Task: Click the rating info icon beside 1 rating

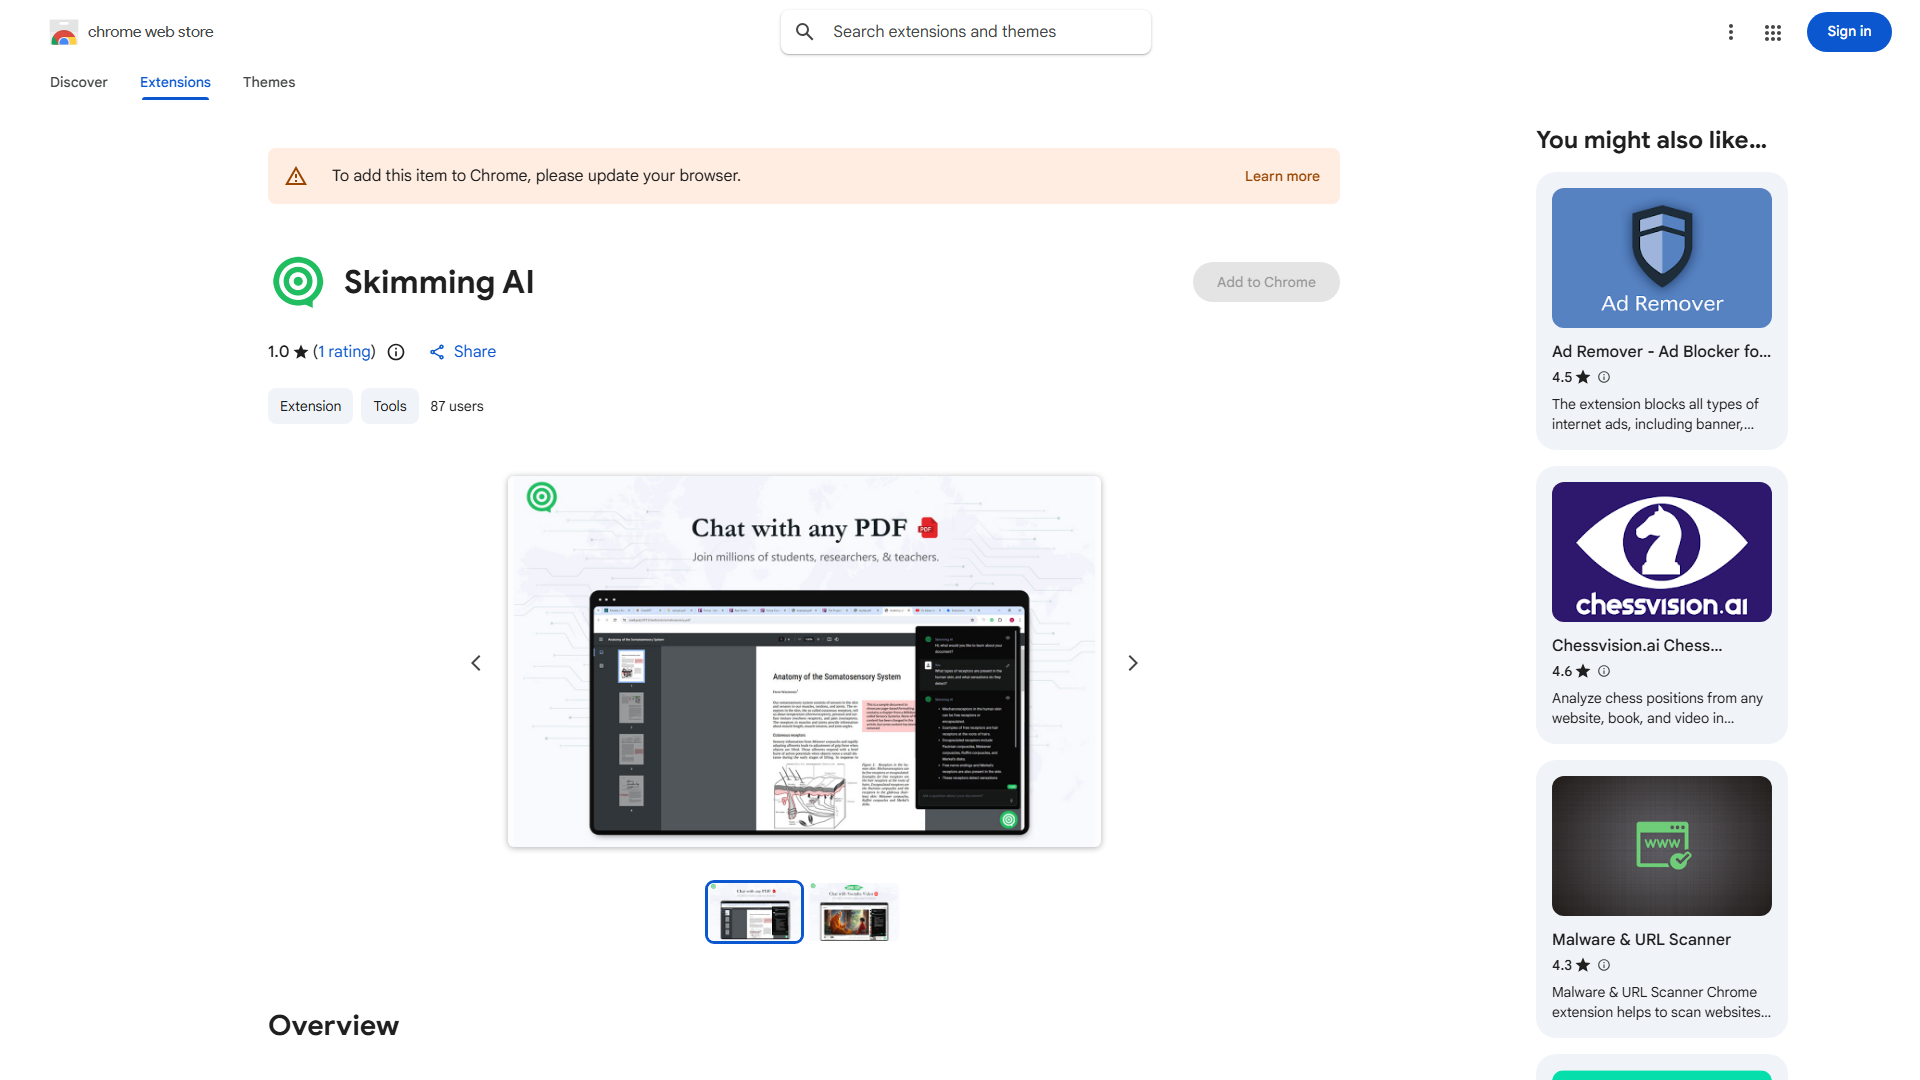Action: tap(396, 352)
